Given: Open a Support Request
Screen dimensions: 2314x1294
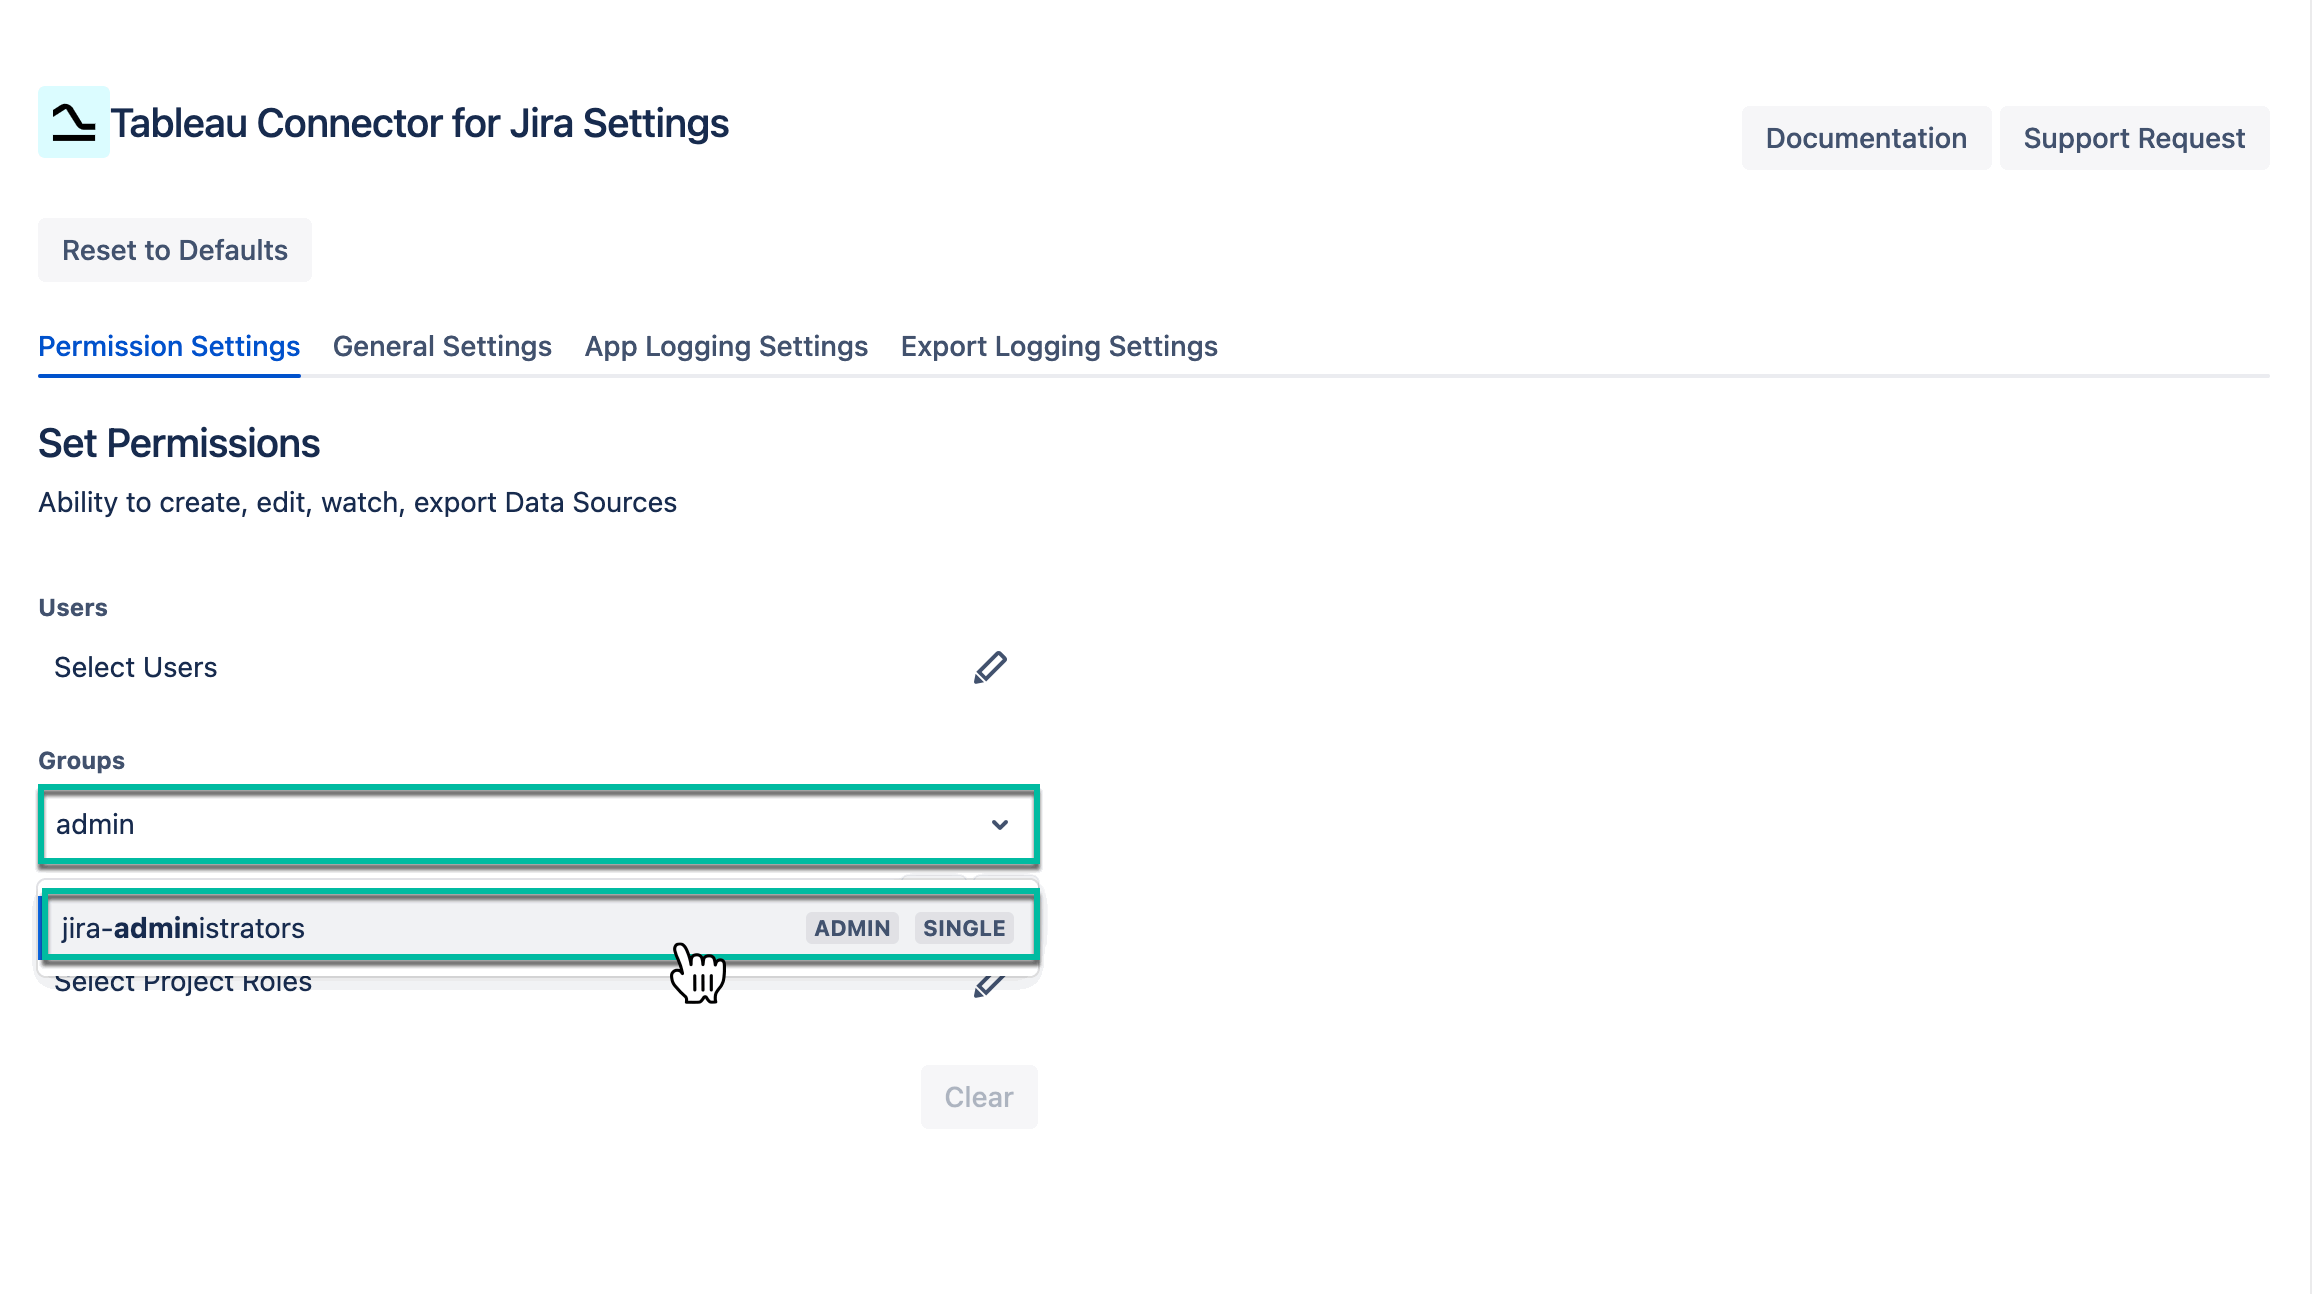Looking at the screenshot, I should [x=2134, y=137].
